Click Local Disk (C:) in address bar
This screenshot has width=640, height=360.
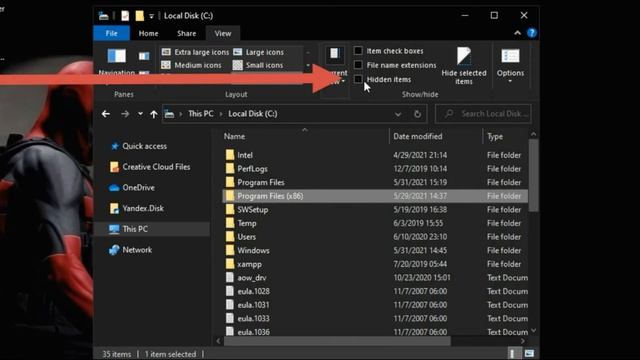(x=253, y=114)
